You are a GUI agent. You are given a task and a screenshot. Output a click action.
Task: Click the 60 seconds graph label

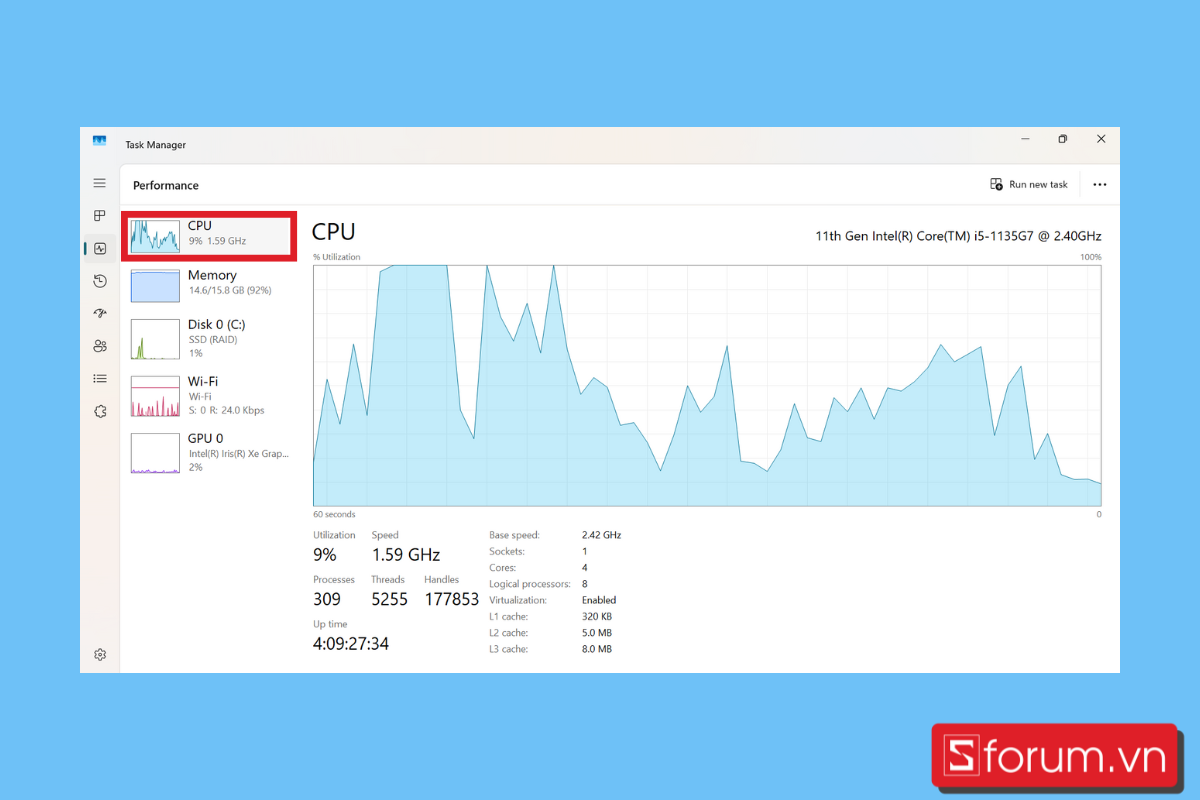[x=334, y=514]
